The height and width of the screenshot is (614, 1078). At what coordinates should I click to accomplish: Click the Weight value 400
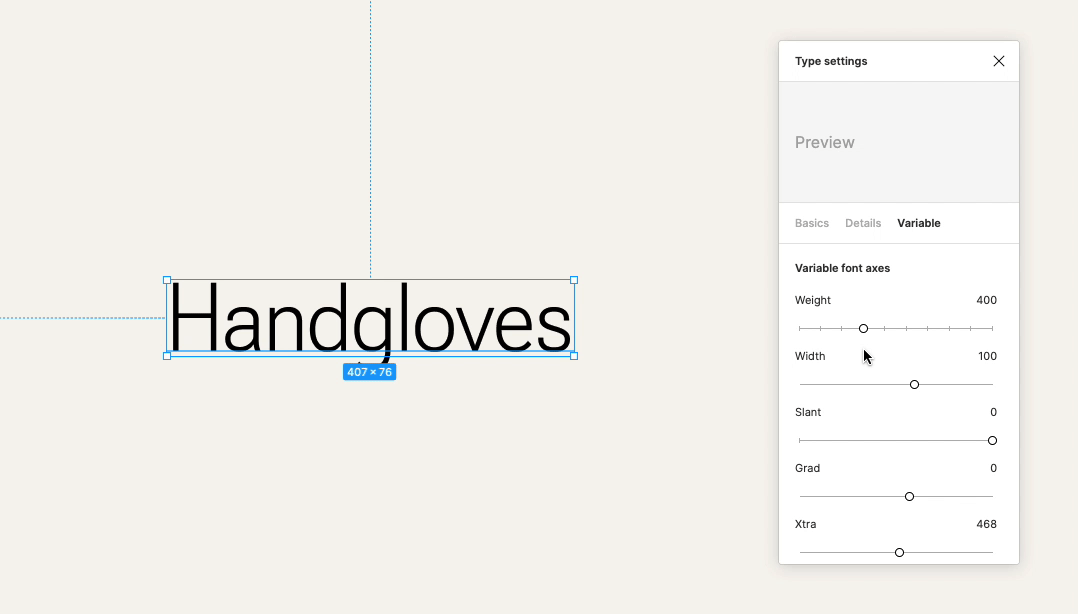[x=986, y=300]
